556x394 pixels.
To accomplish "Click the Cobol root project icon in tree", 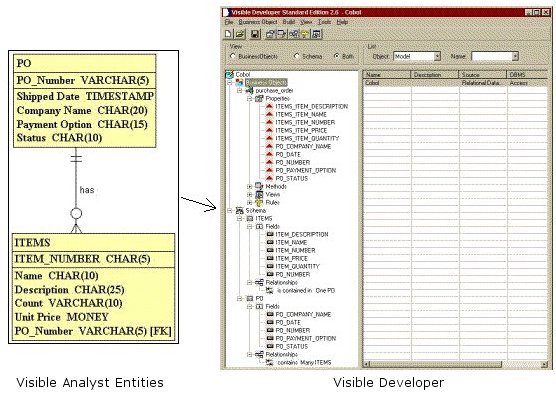I will click(x=229, y=74).
